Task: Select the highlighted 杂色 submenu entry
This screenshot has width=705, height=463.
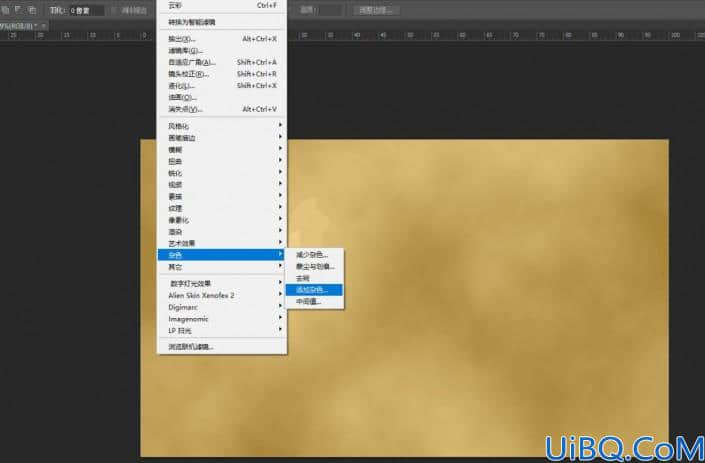Action: [222, 255]
